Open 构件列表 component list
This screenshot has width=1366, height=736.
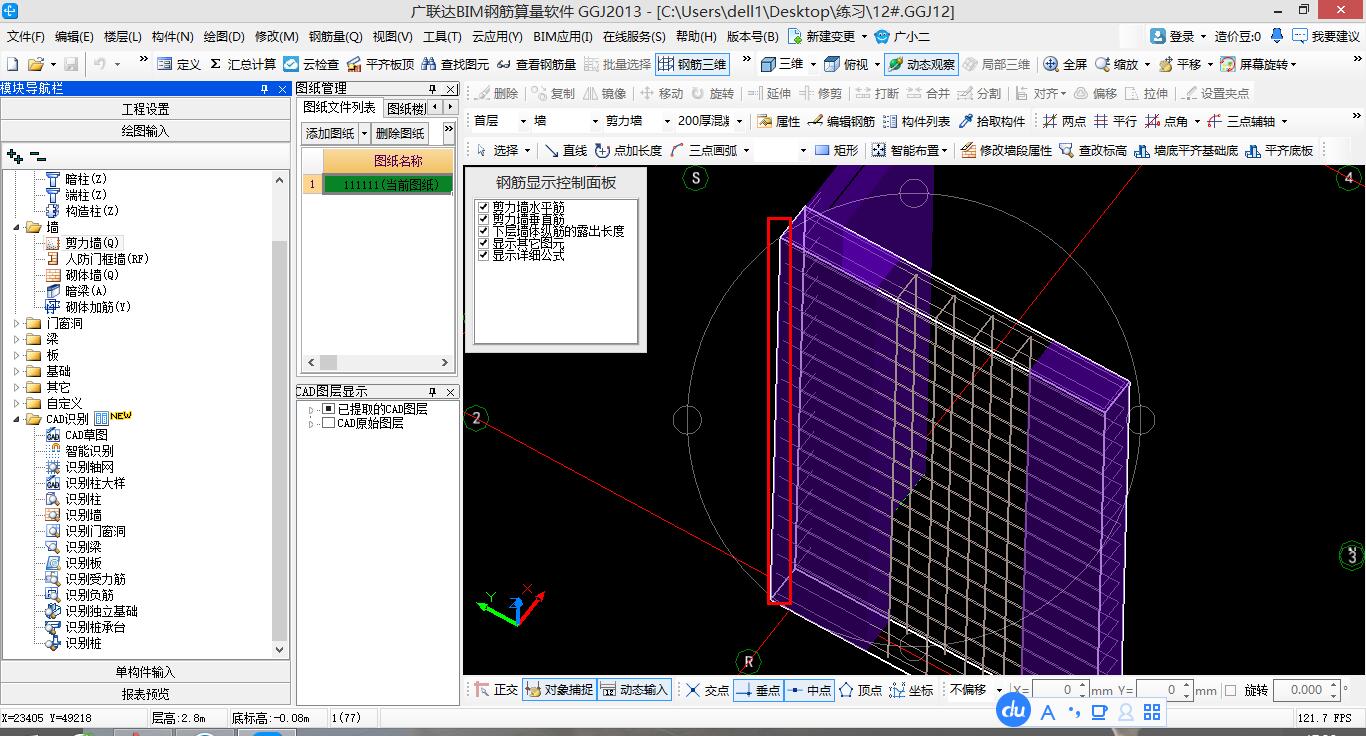[916, 121]
